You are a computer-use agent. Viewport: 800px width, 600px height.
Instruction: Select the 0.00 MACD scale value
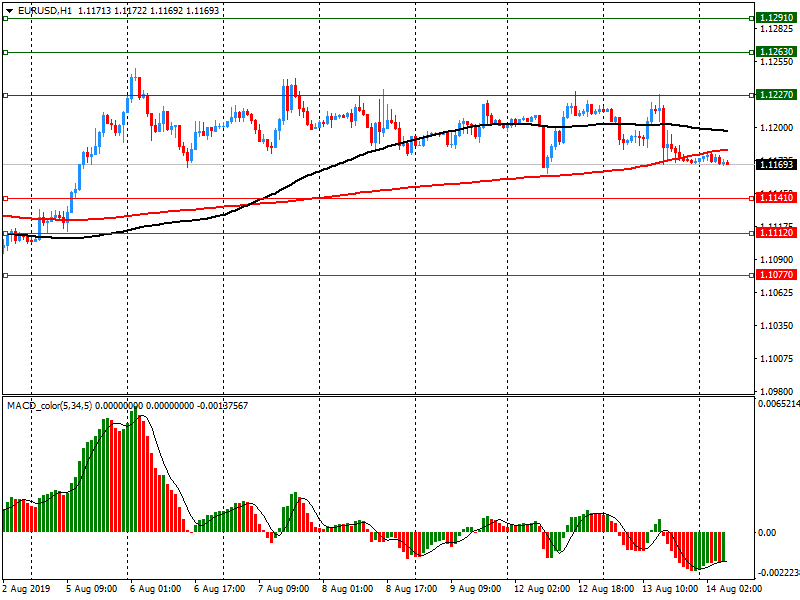767,533
